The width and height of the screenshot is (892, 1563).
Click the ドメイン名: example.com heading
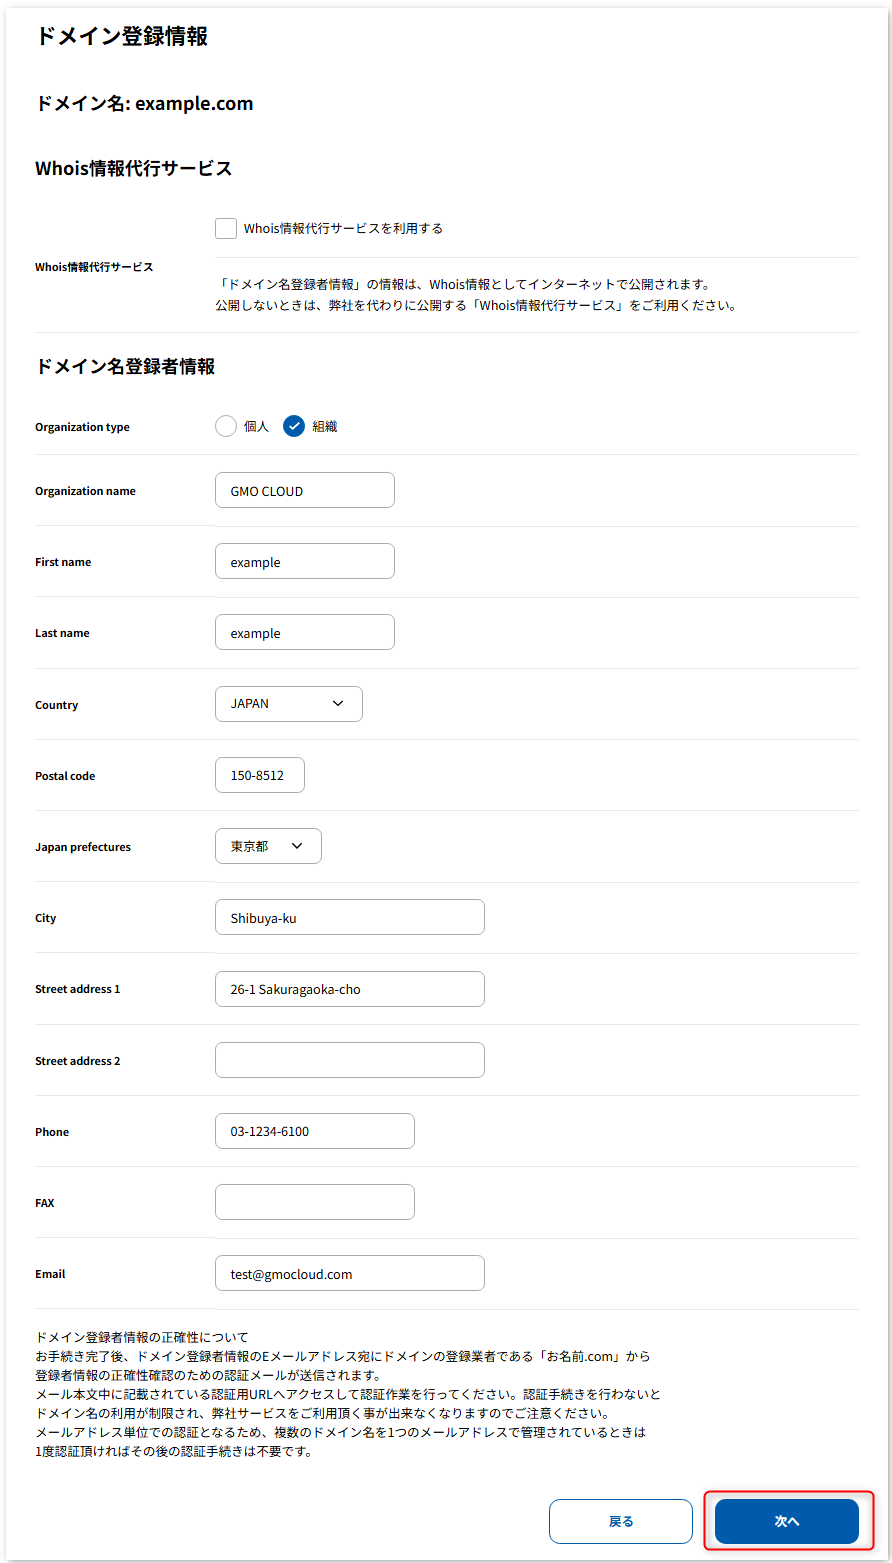pos(144,103)
